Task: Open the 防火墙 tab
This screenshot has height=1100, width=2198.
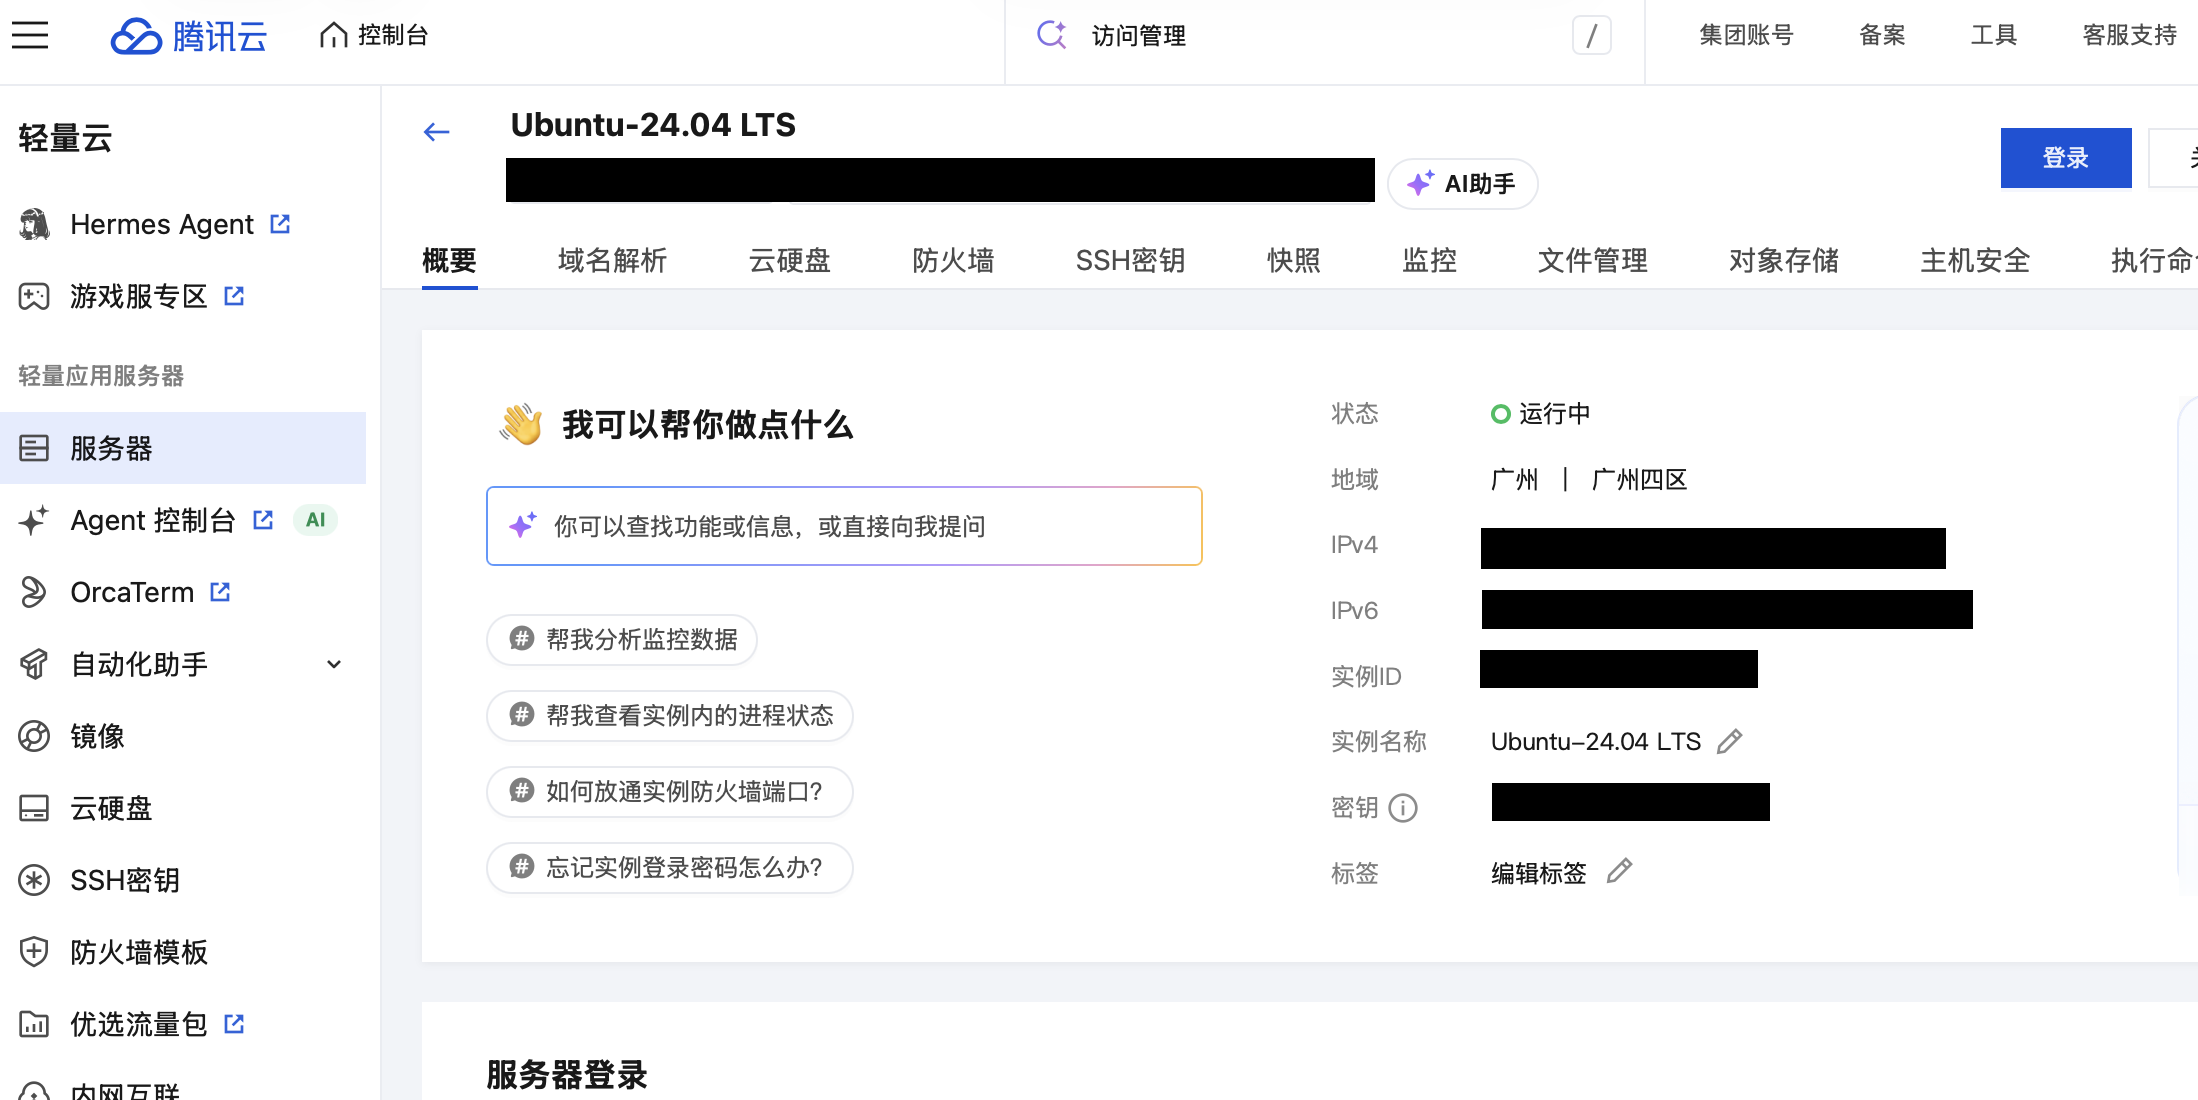Action: (x=953, y=261)
